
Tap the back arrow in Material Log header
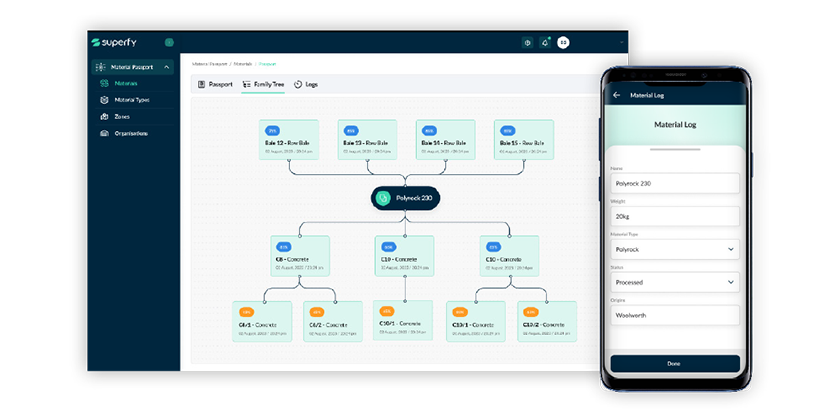point(615,95)
